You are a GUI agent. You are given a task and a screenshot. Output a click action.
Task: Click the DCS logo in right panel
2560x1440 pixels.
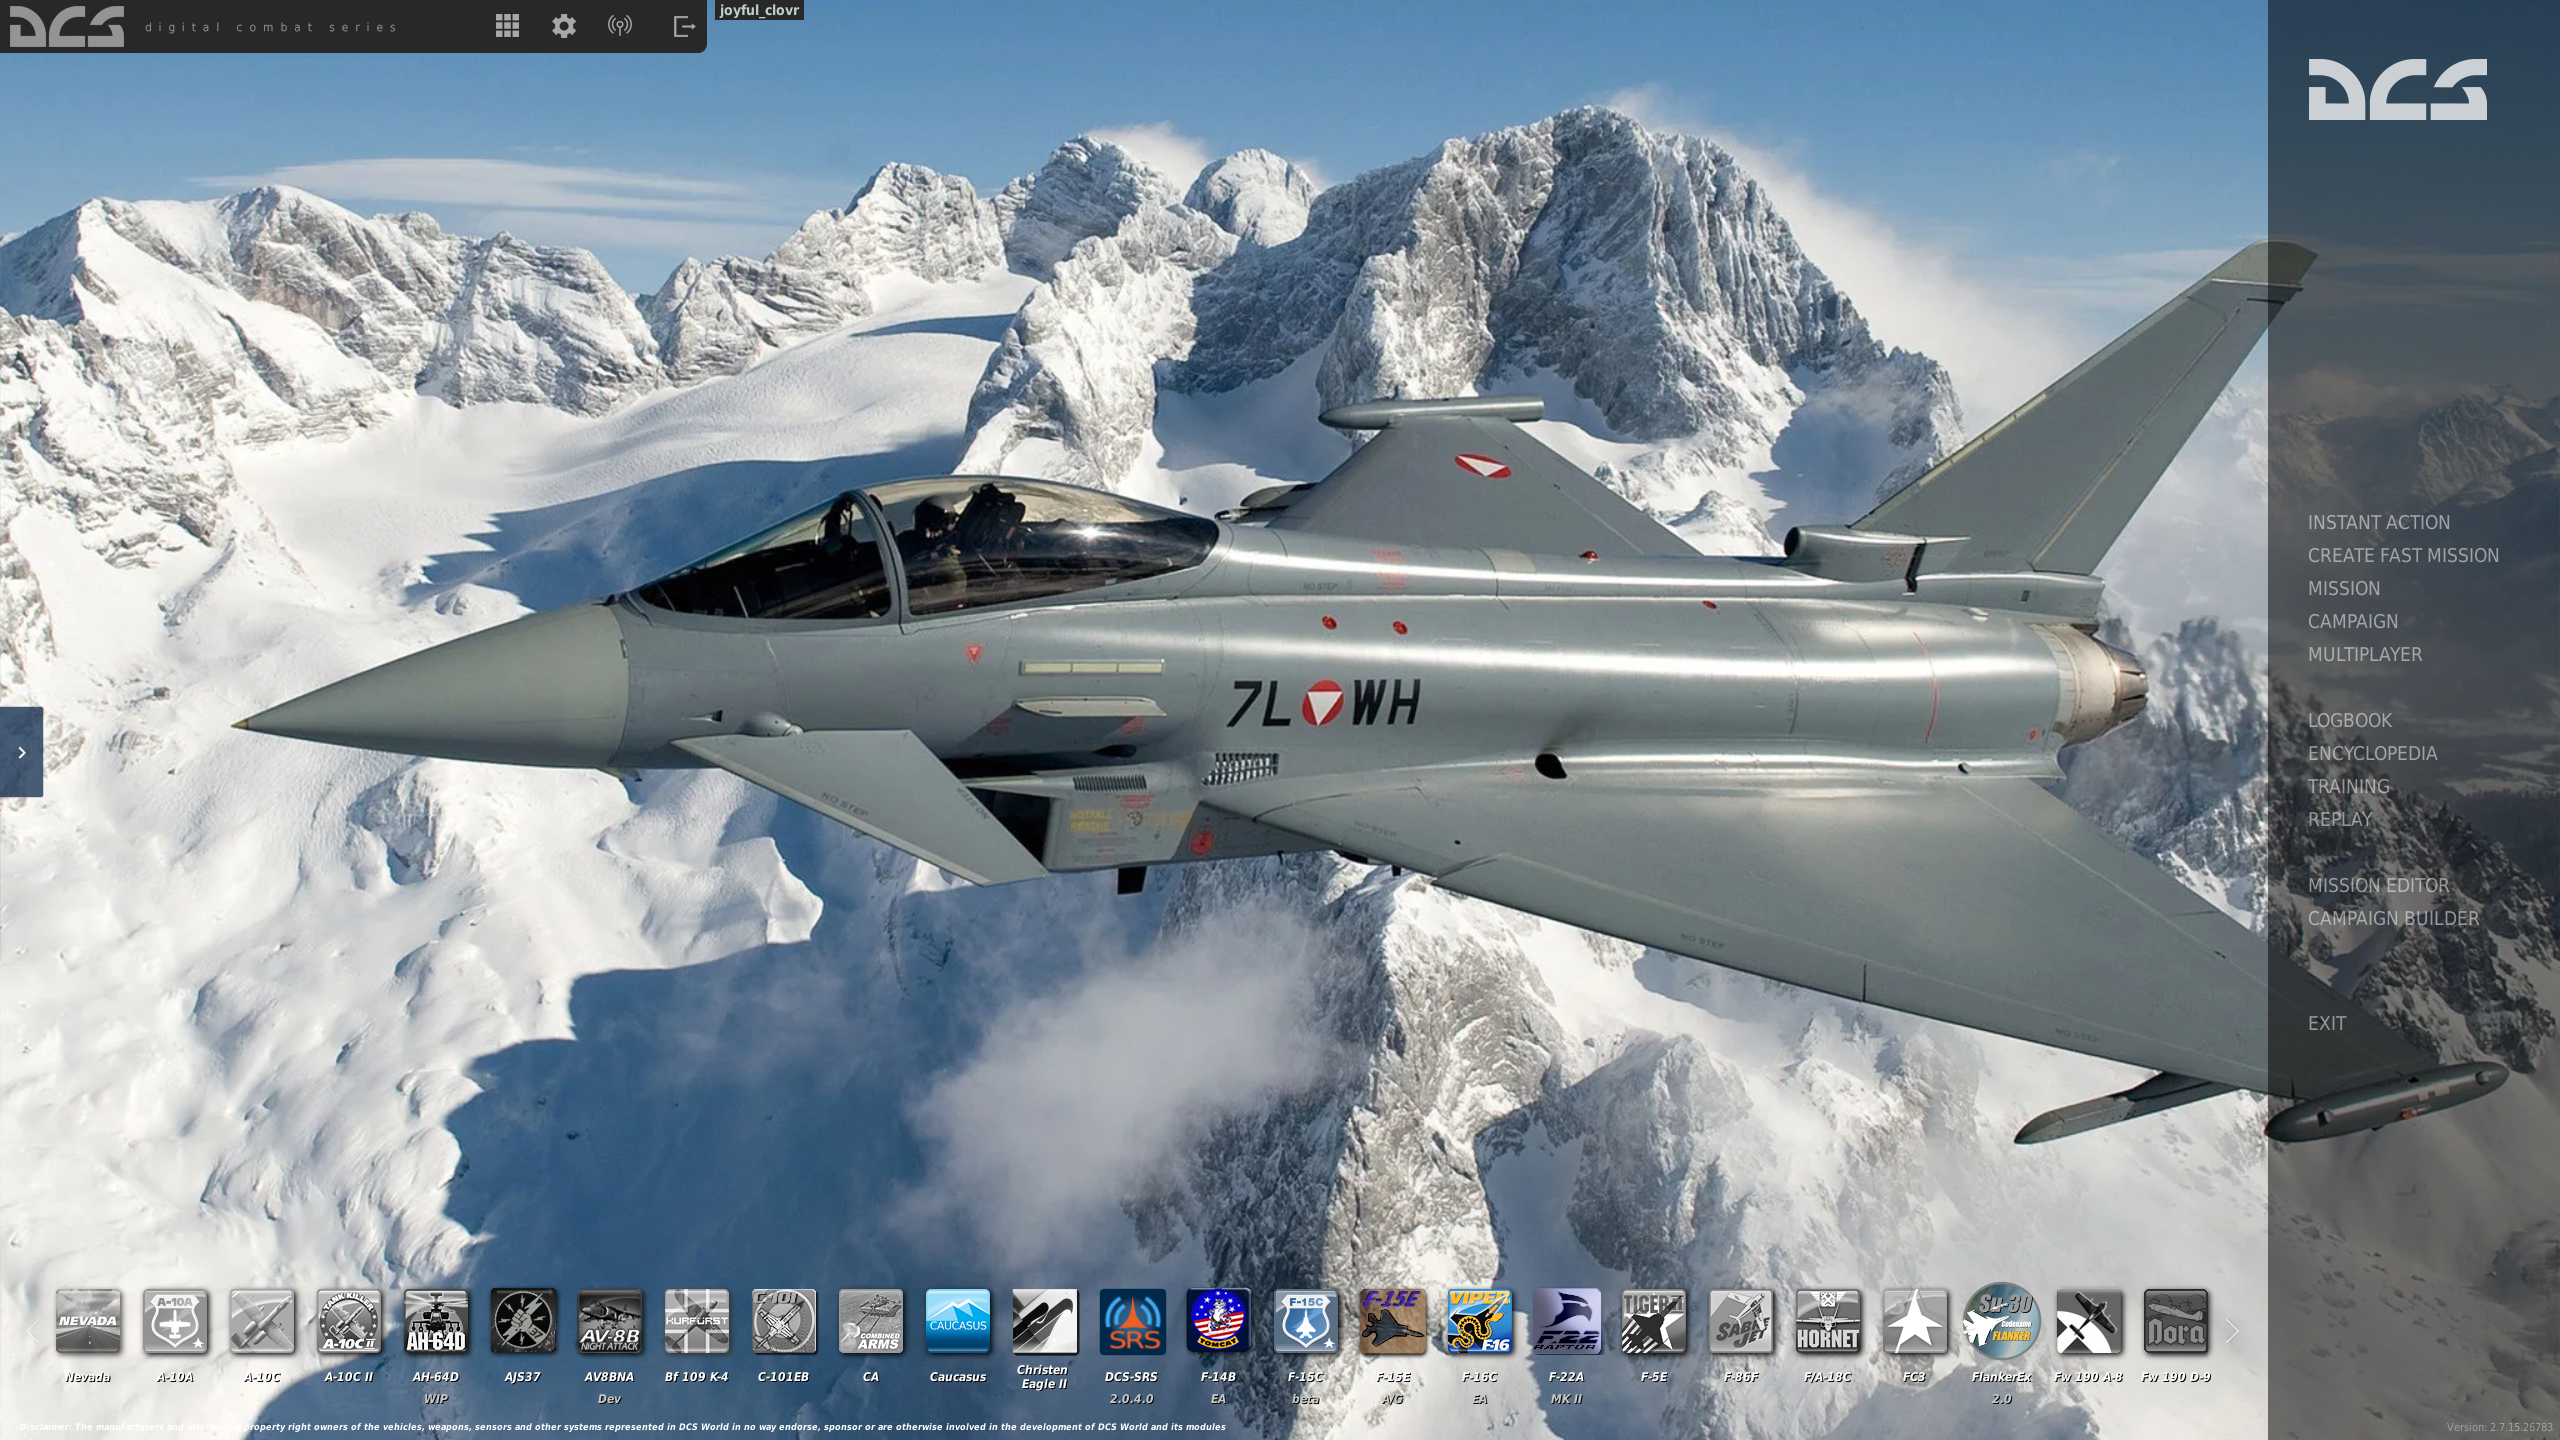[x=2397, y=89]
